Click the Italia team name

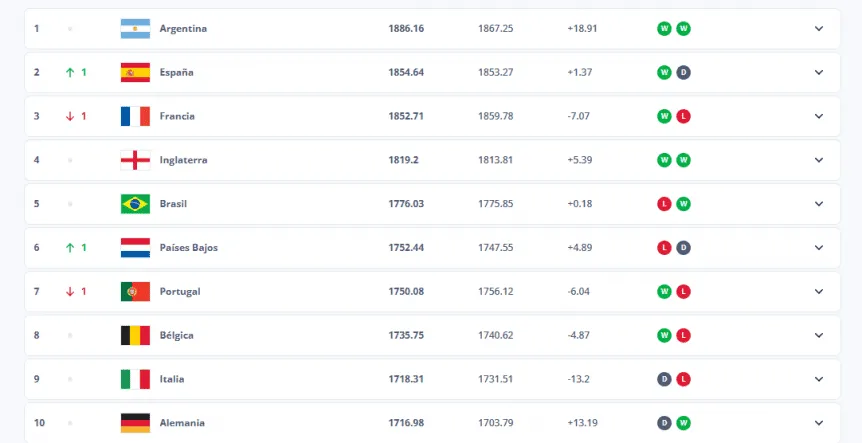(x=172, y=379)
